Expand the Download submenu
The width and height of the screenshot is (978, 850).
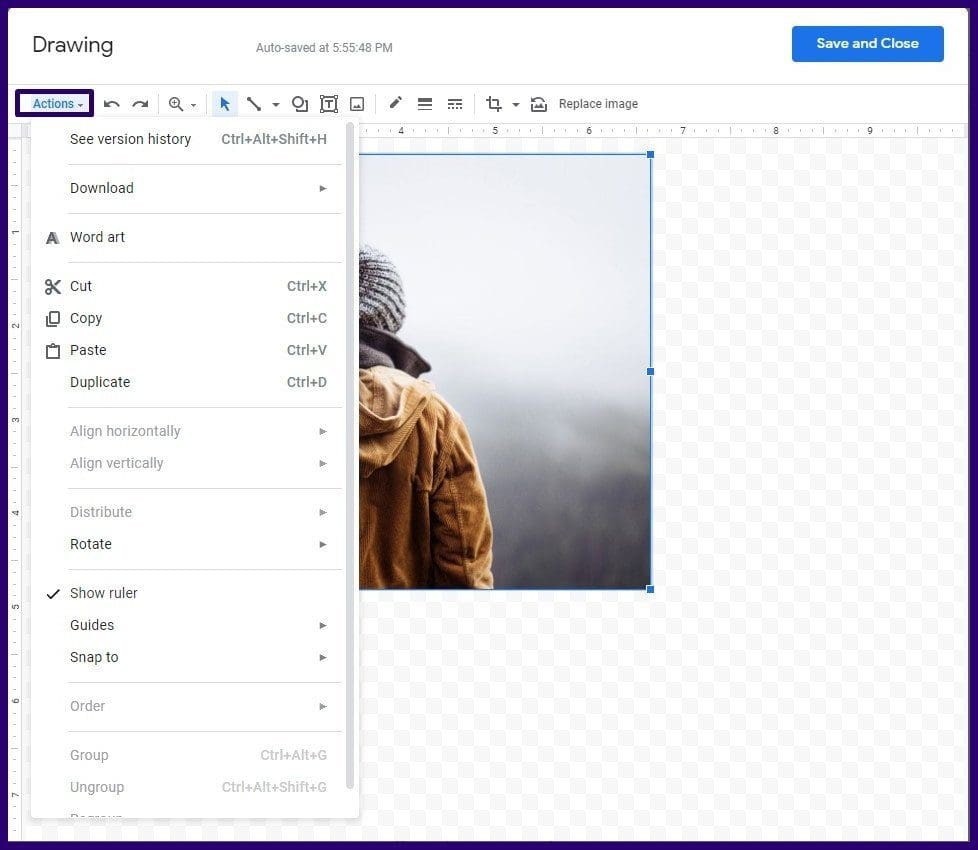pos(194,188)
